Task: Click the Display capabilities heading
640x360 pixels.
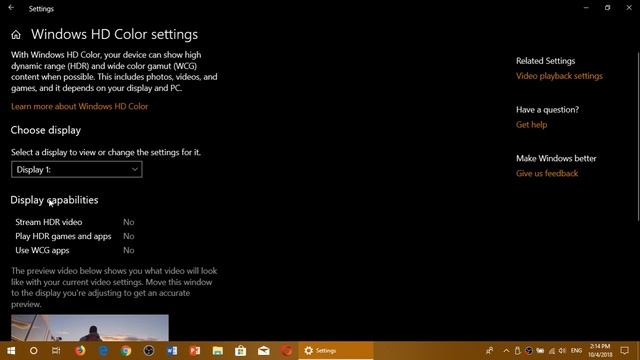Action: [x=54, y=200]
